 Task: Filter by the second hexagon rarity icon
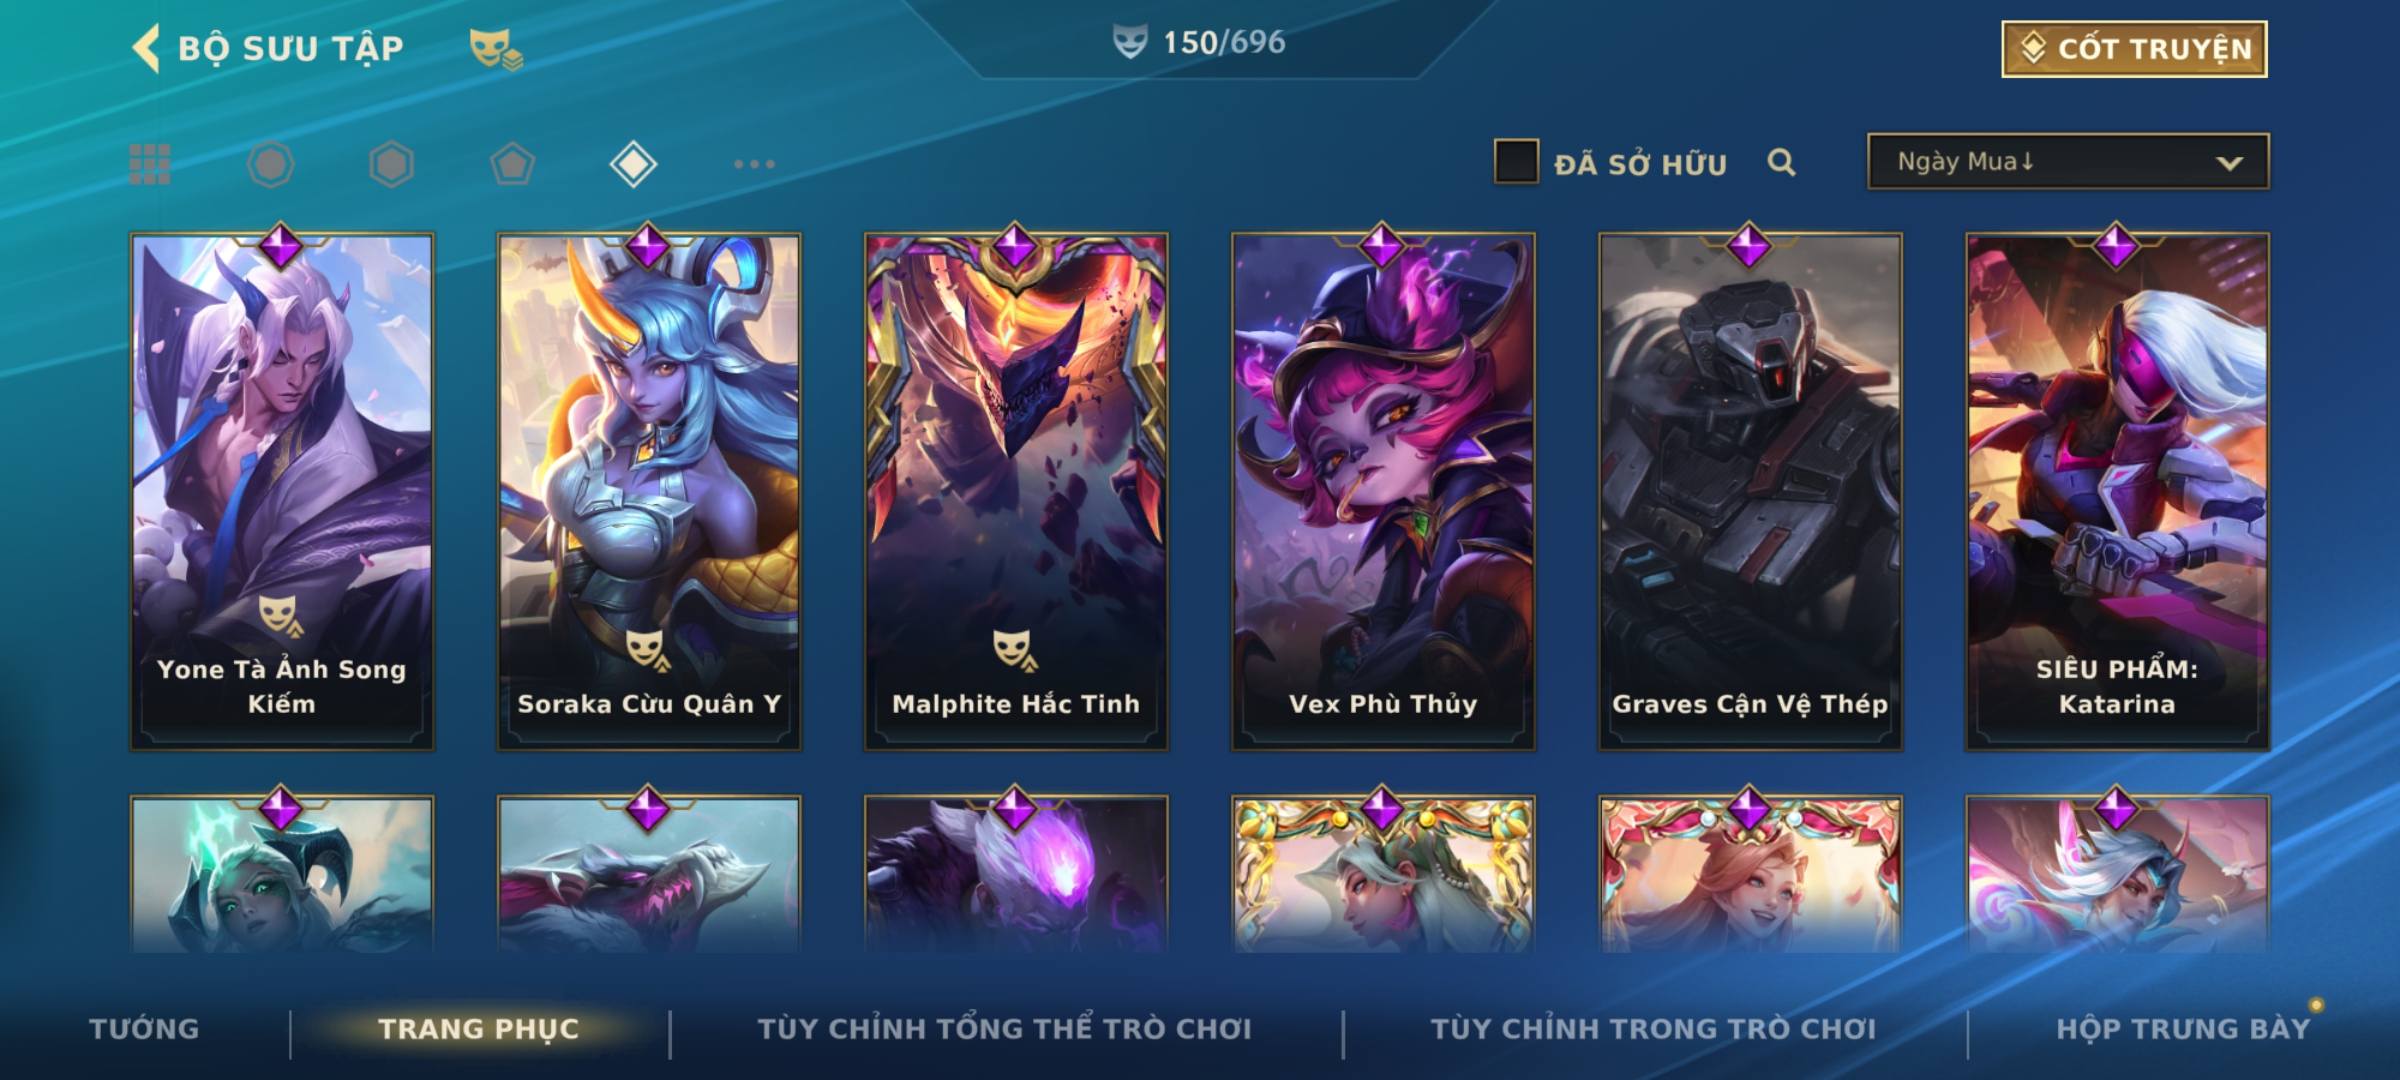[391, 164]
